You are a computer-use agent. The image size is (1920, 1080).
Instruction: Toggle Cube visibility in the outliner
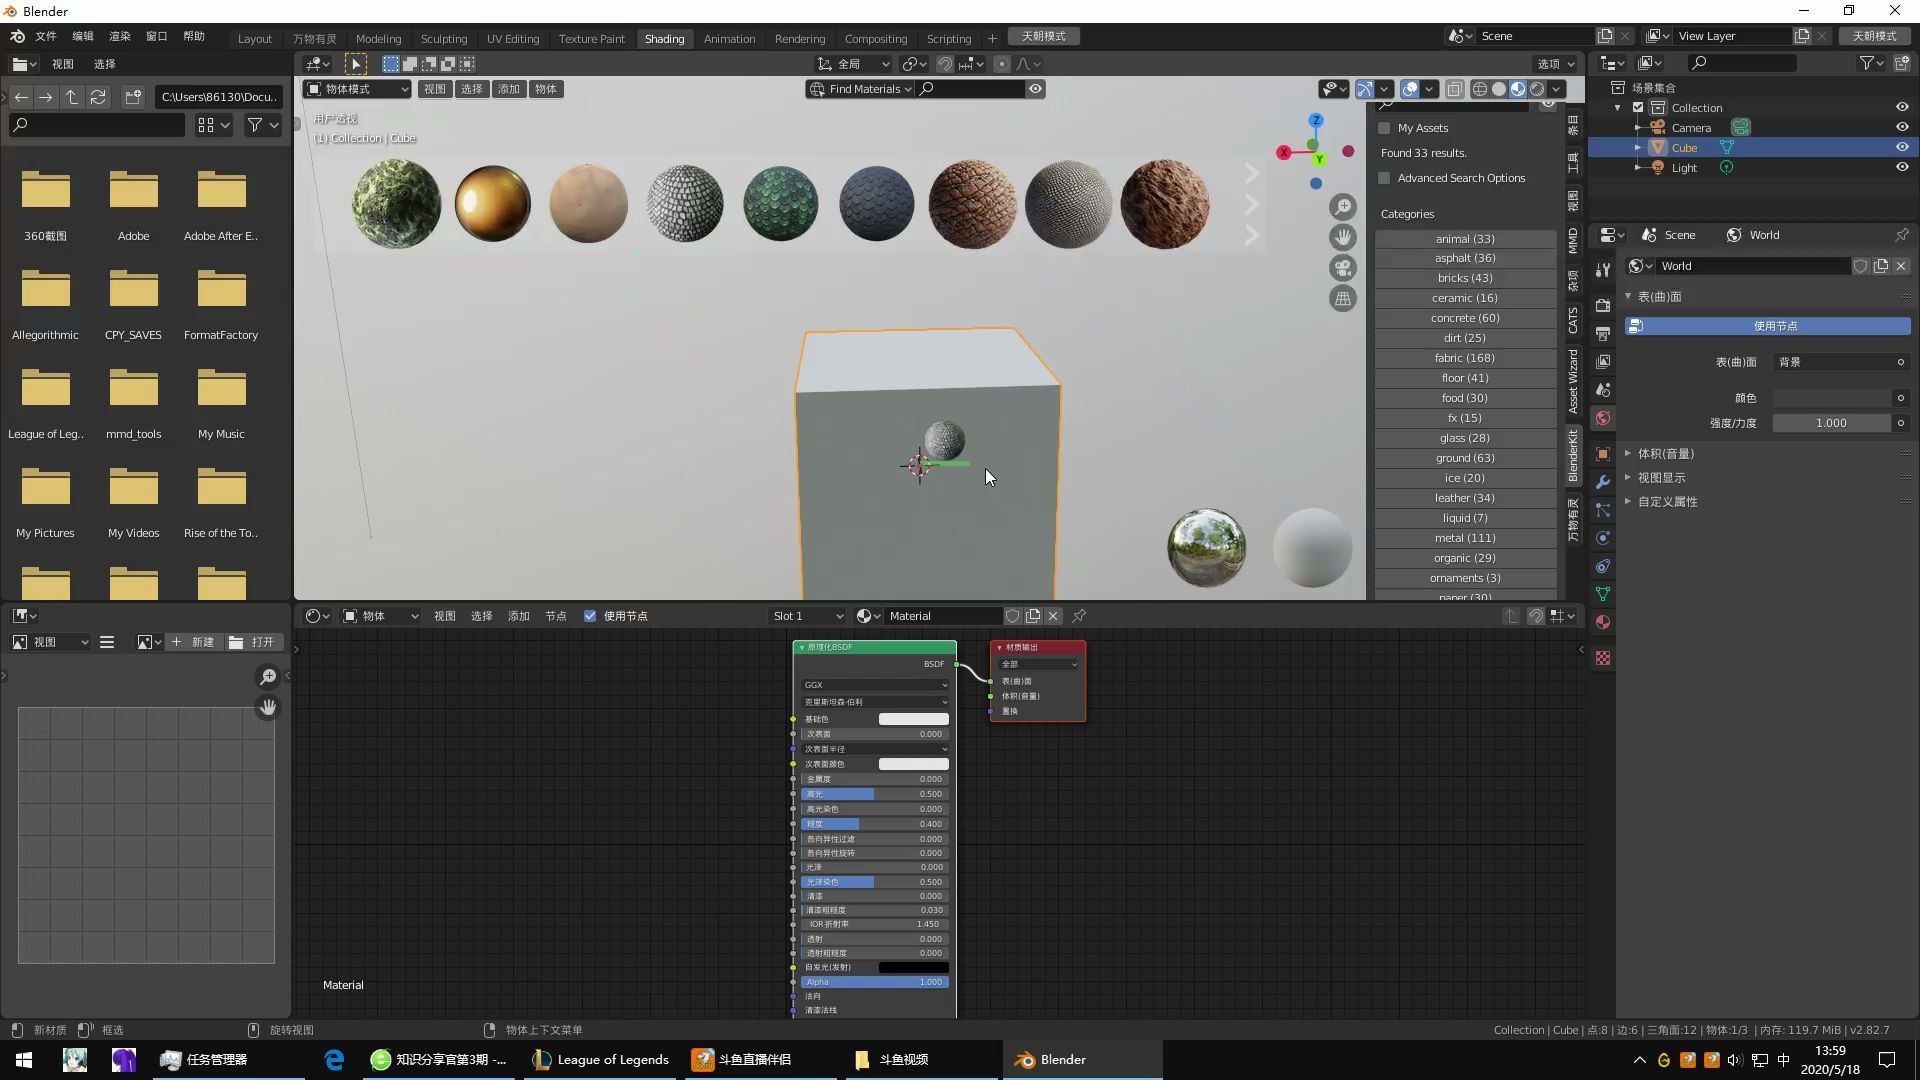pos(1903,147)
